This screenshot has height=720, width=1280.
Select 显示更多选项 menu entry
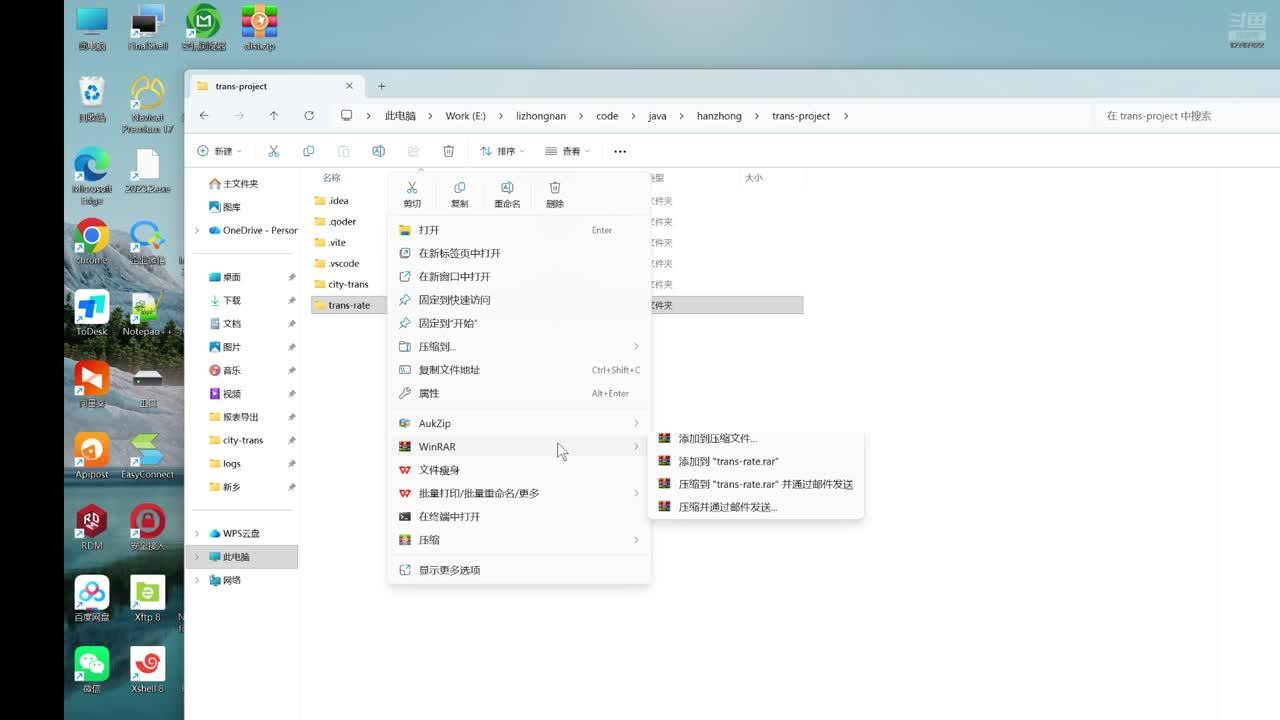449,570
